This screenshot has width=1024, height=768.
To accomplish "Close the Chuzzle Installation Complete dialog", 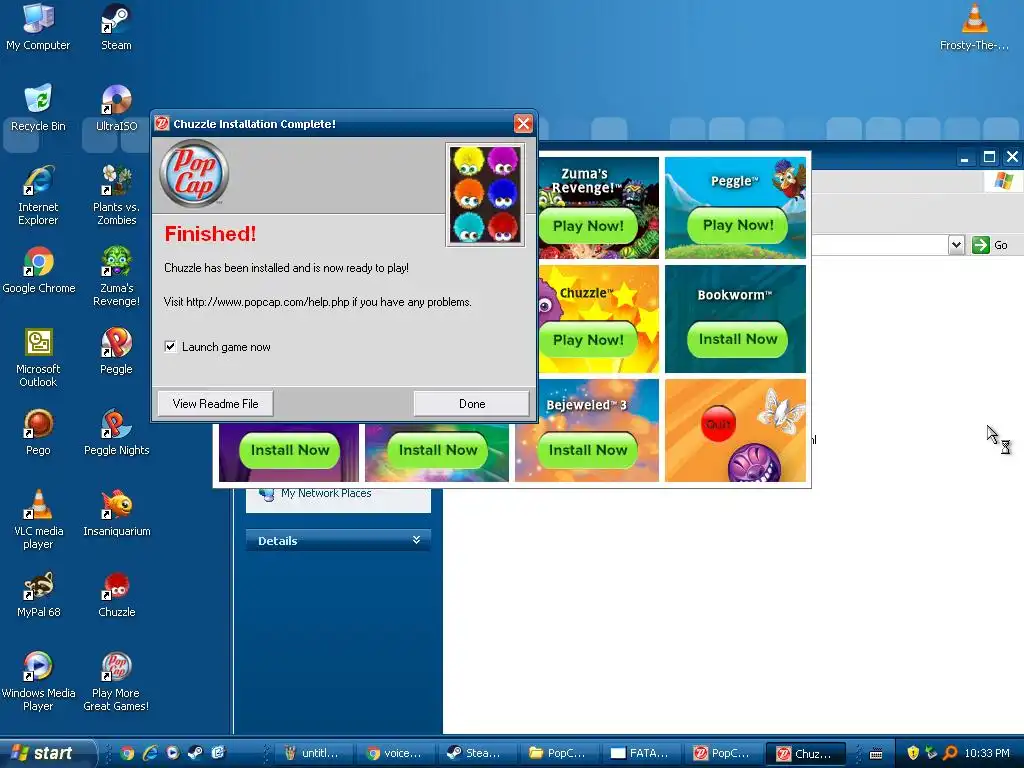I will coord(523,123).
